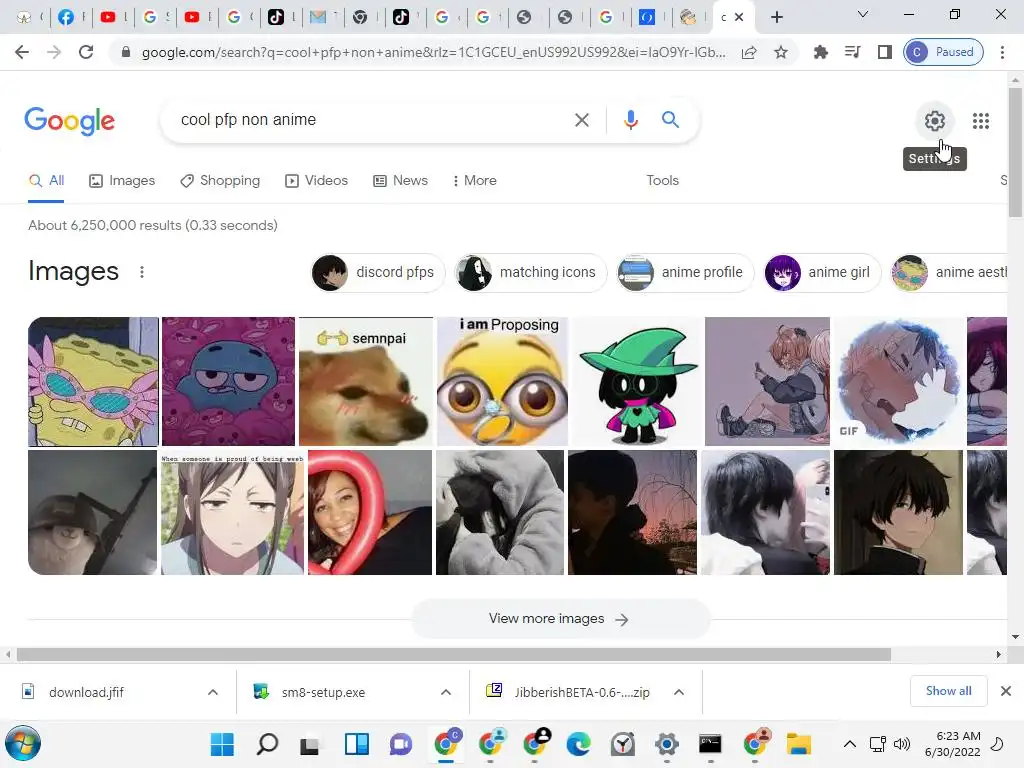
Task: Select the All search tab
Action: 46,181
